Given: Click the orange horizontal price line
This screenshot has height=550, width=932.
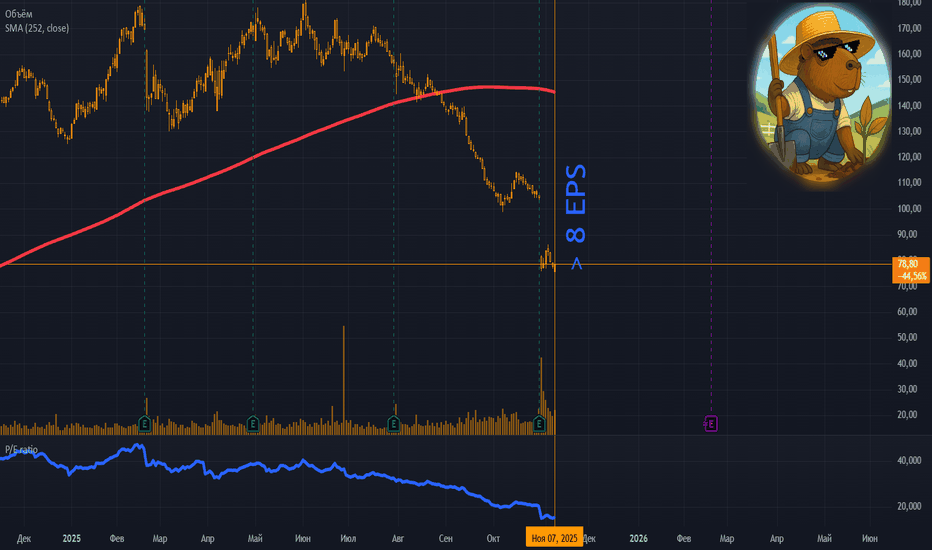Looking at the screenshot, I should click(x=300, y=264).
